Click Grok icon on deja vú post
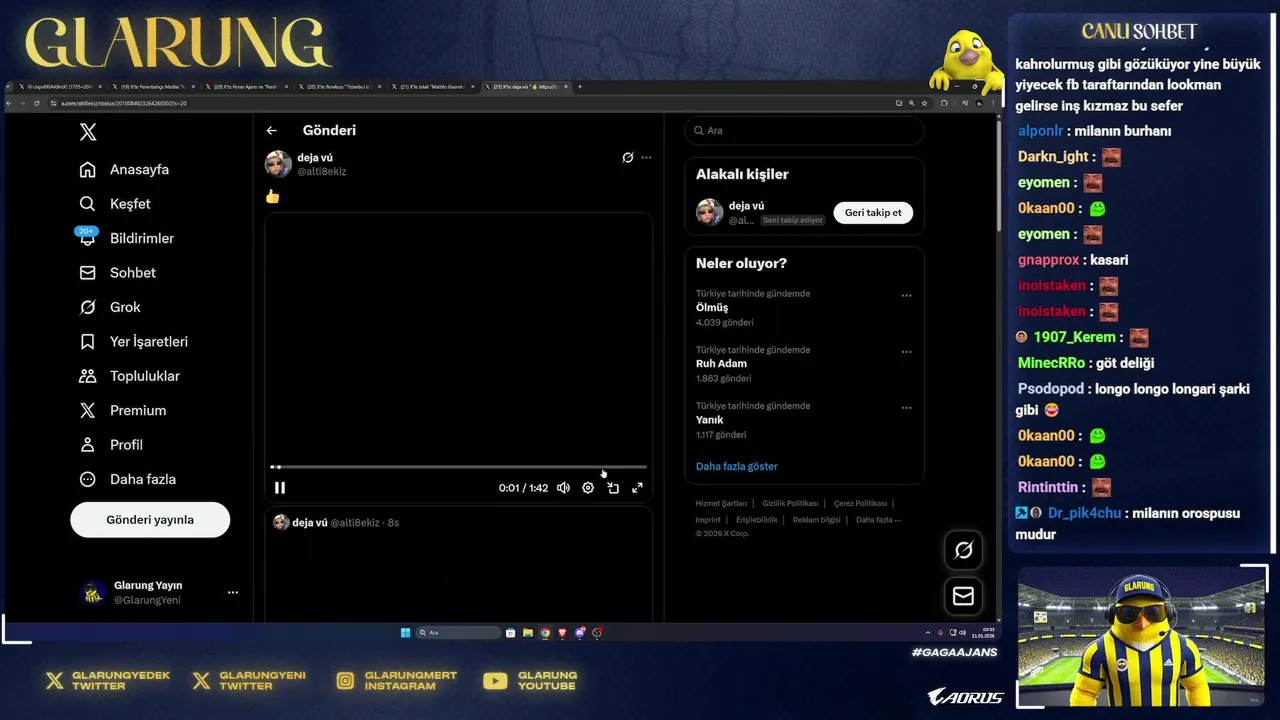The height and width of the screenshot is (720, 1280). point(628,157)
